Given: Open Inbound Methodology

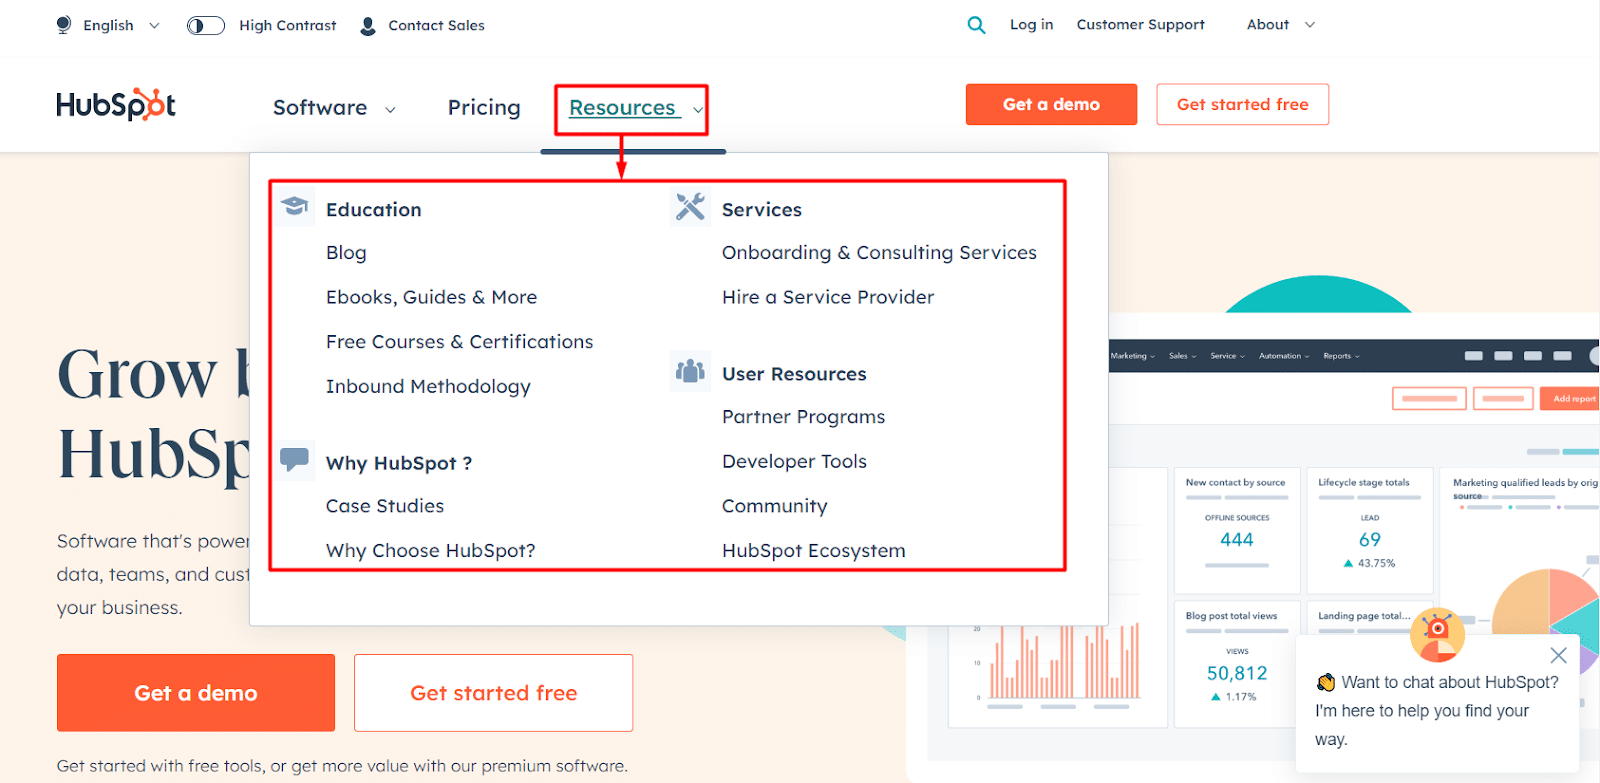Looking at the screenshot, I should tap(428, 387).
